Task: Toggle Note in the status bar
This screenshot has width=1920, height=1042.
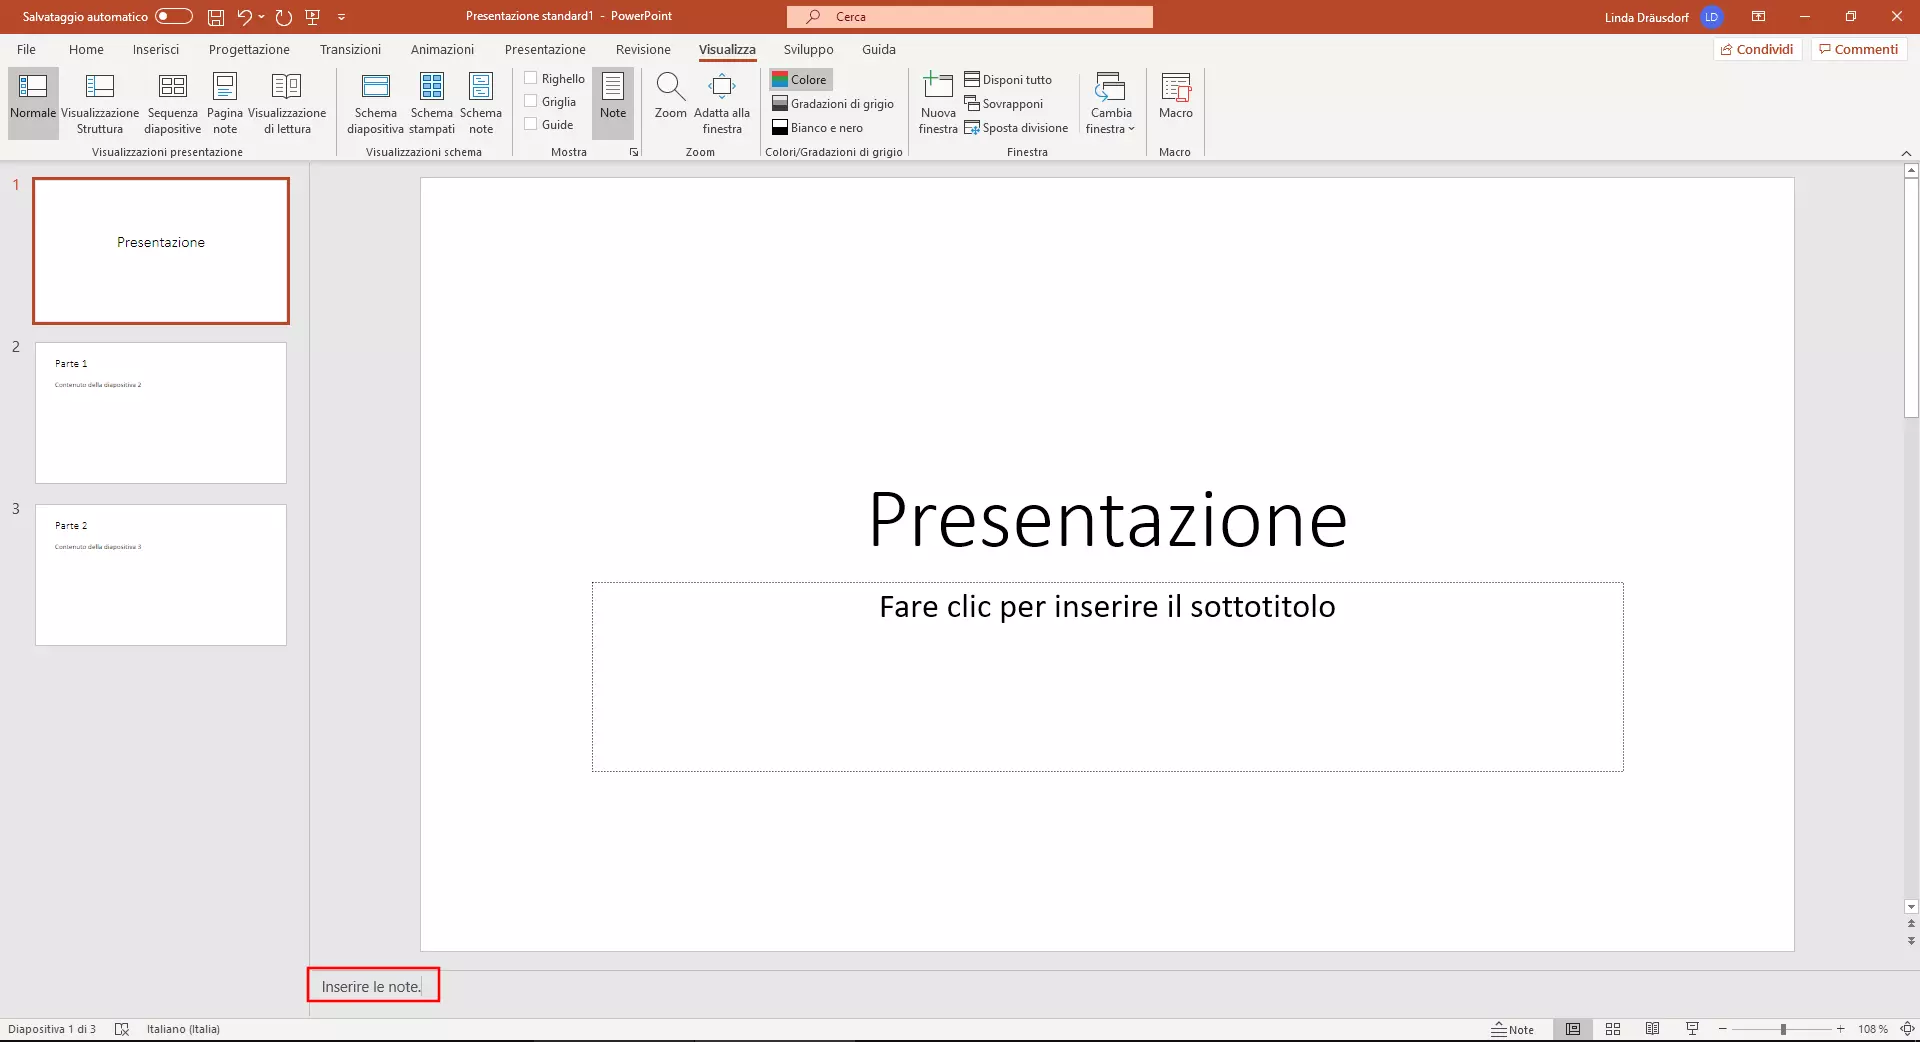Action: coord(1512,1029)
